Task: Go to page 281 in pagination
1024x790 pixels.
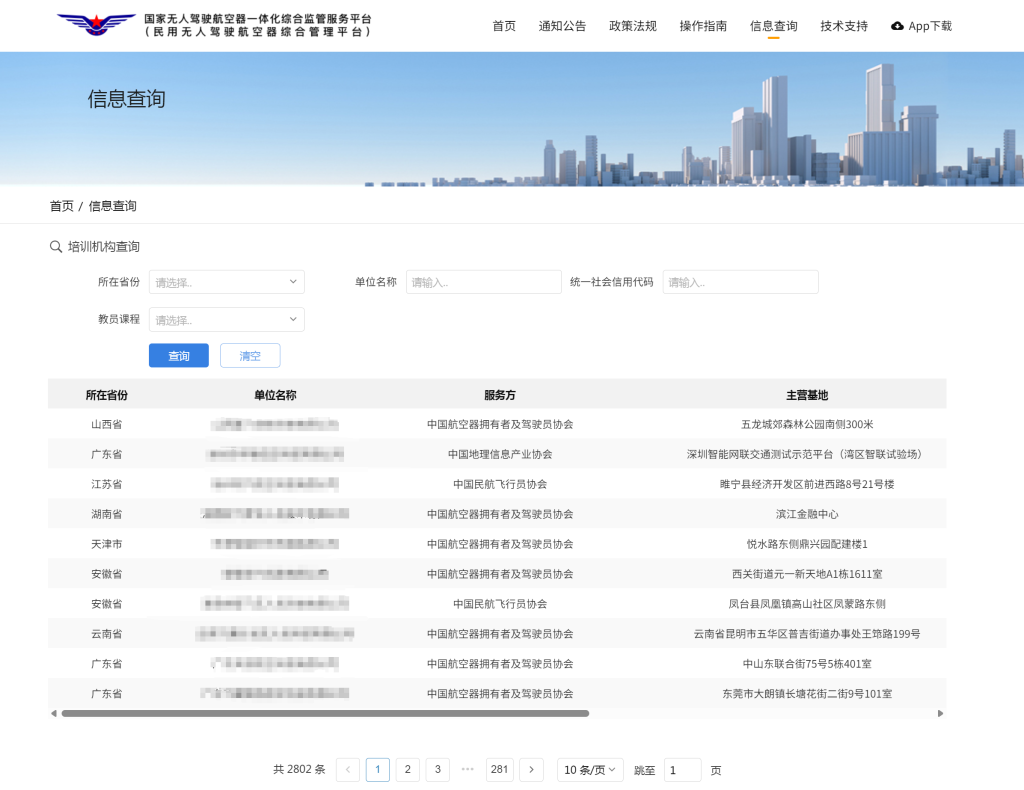Action: [500, 770]
